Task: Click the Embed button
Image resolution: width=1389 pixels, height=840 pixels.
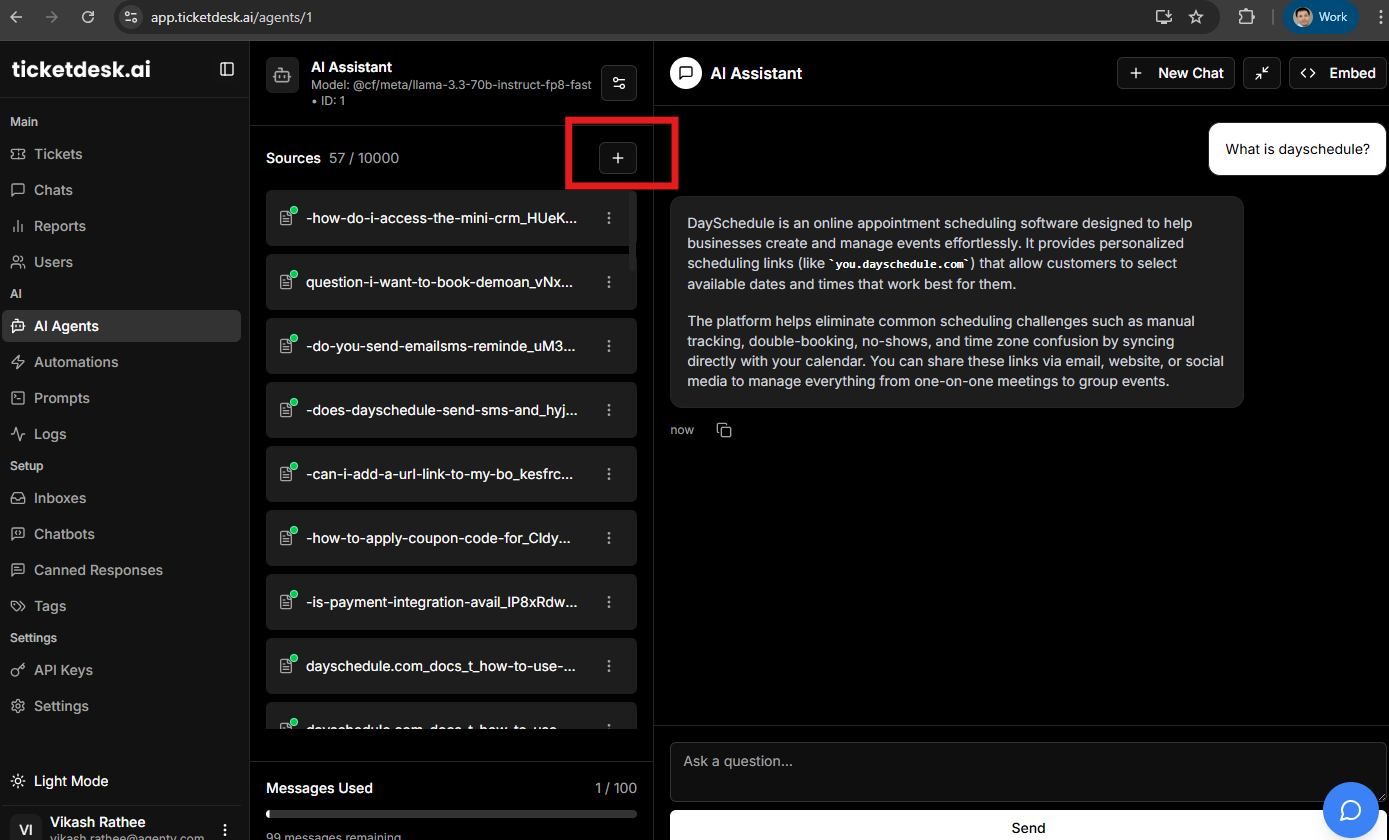Action: pyautogui.click(x=1338, y=73)
